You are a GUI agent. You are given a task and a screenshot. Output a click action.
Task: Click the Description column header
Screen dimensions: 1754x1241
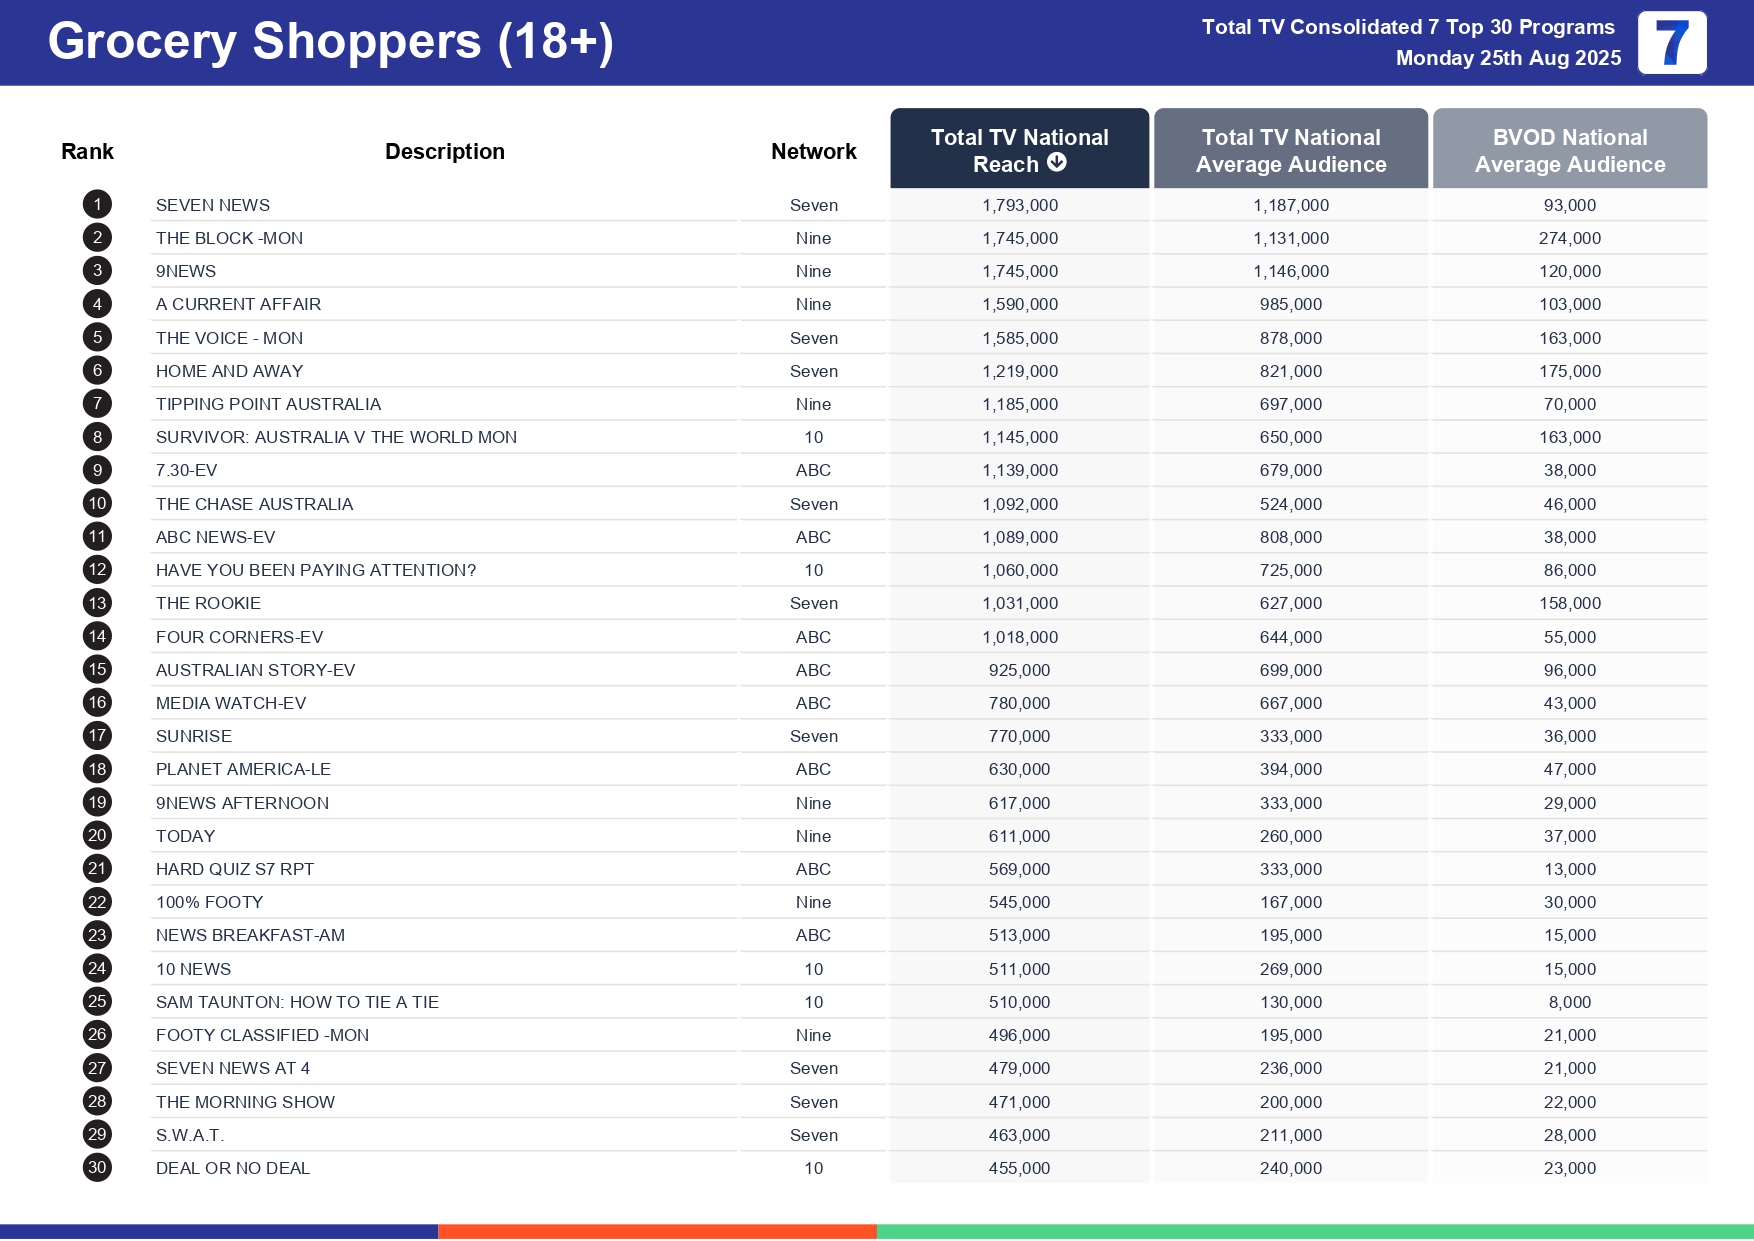pos(444,152)
